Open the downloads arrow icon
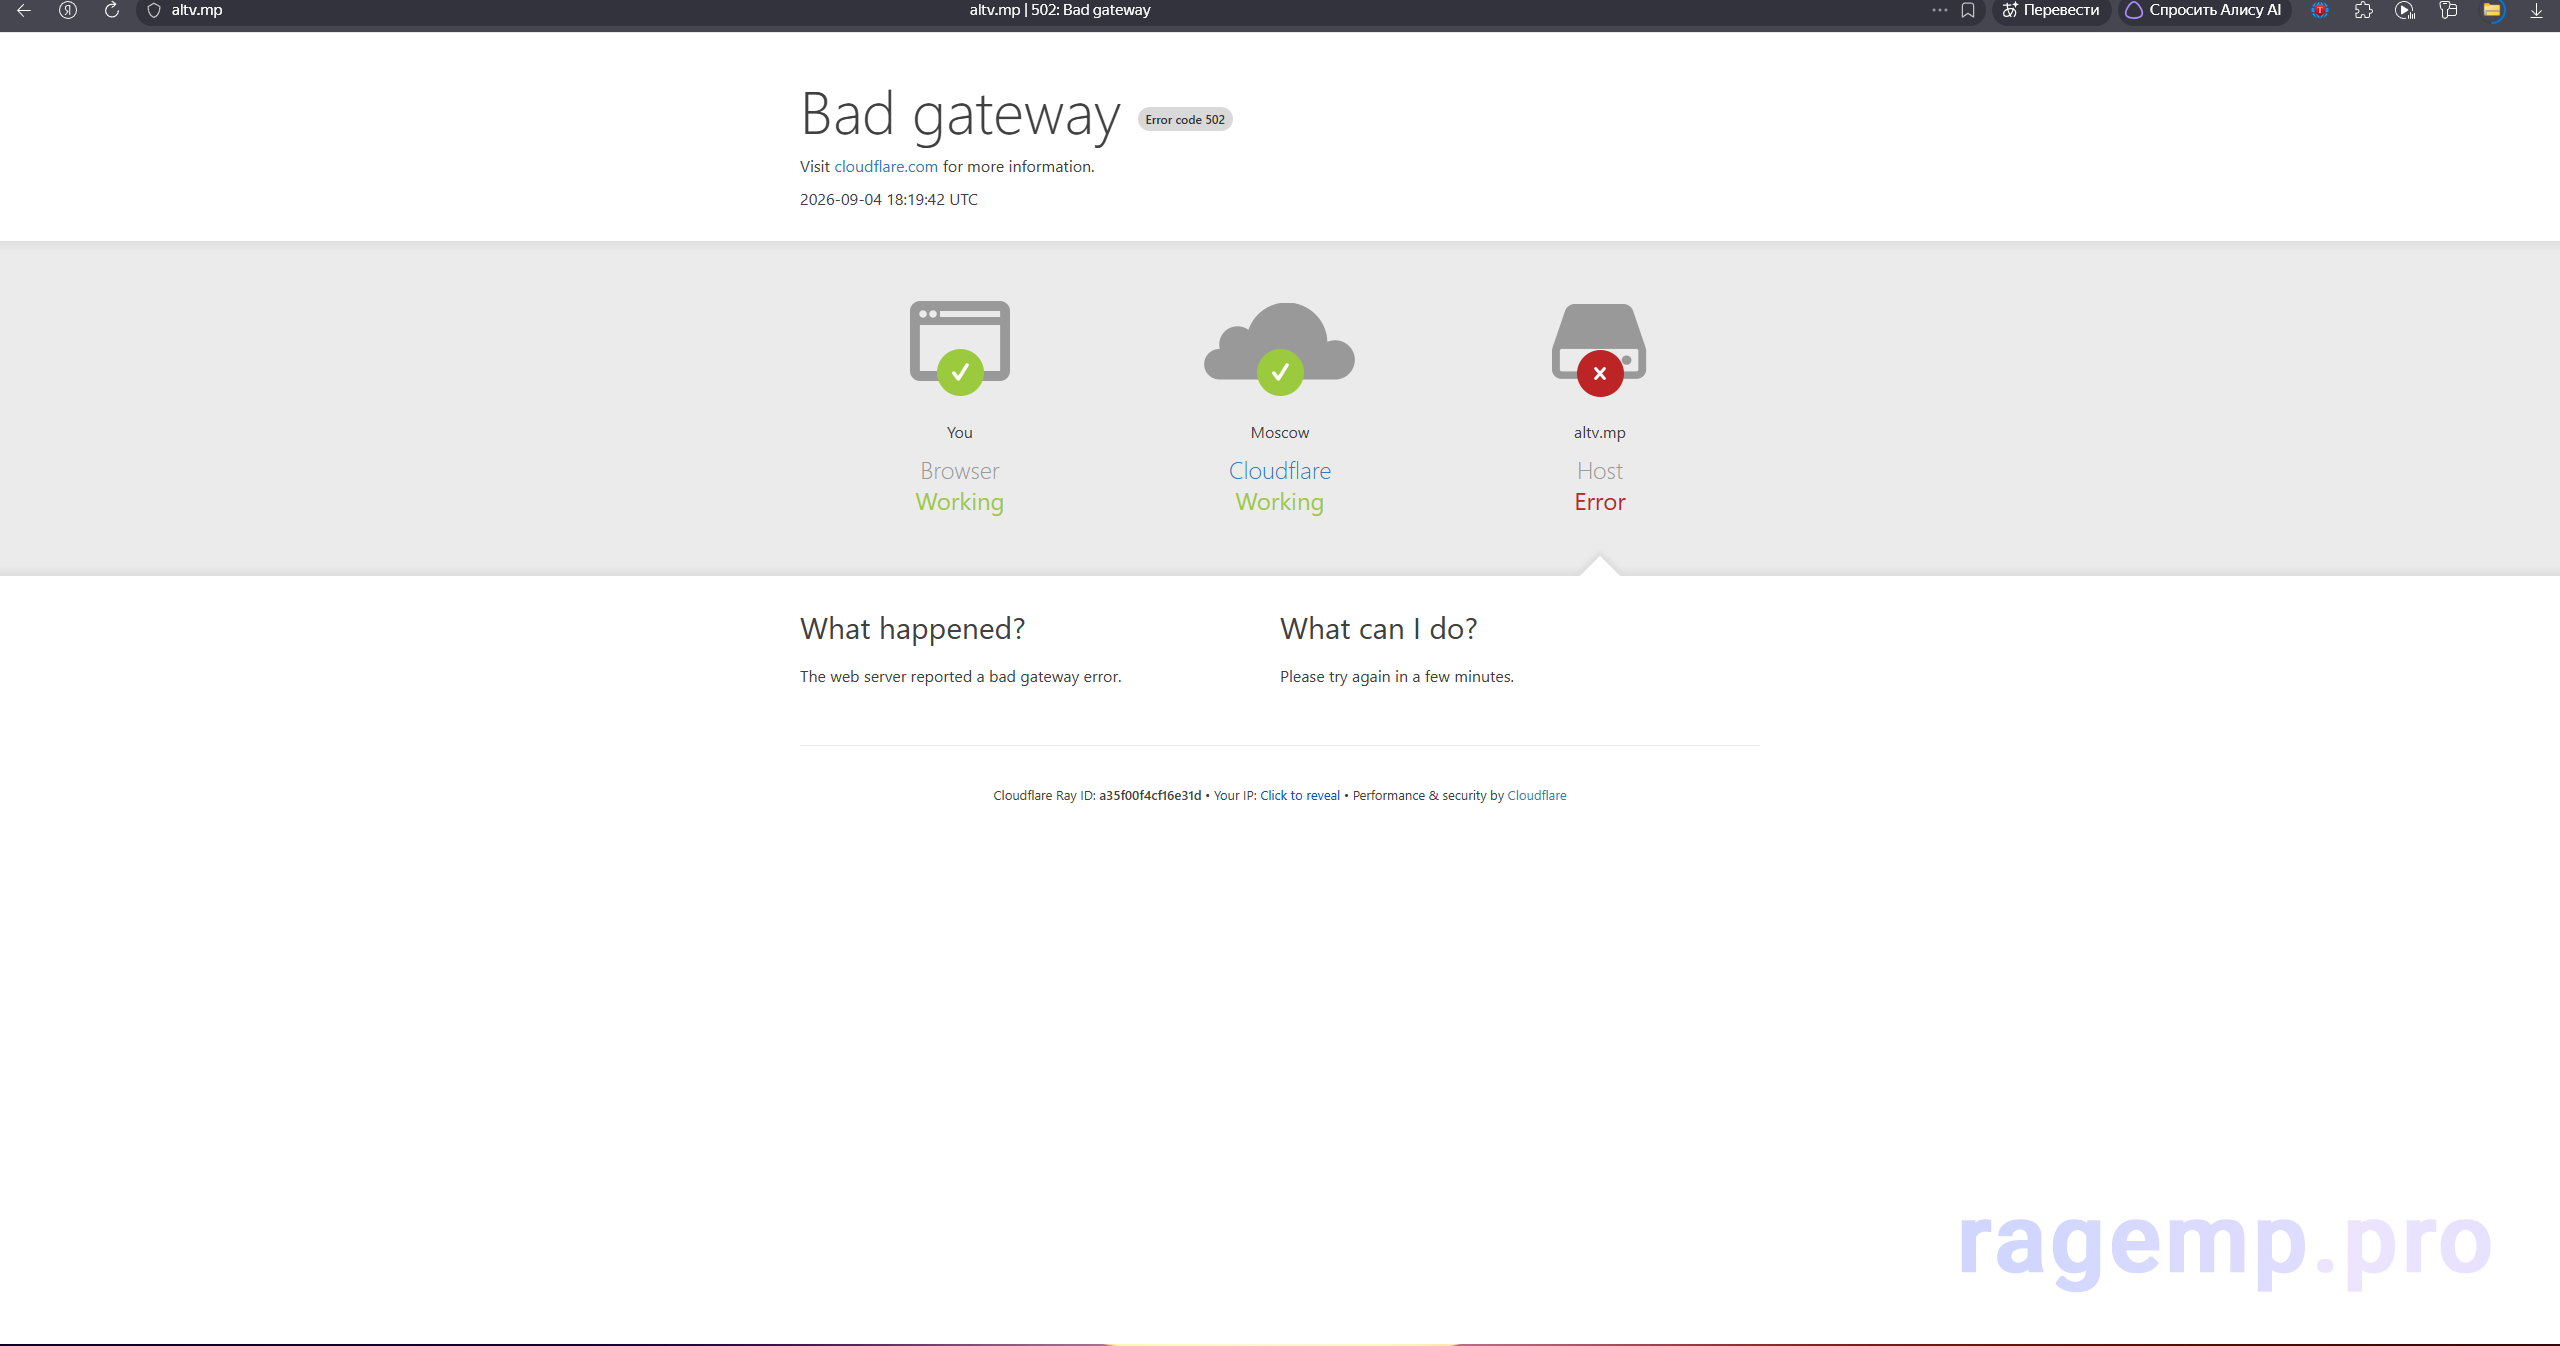Image resolution: width=2560 pixels, height=1346 pixels. [x=2536, y=10]
